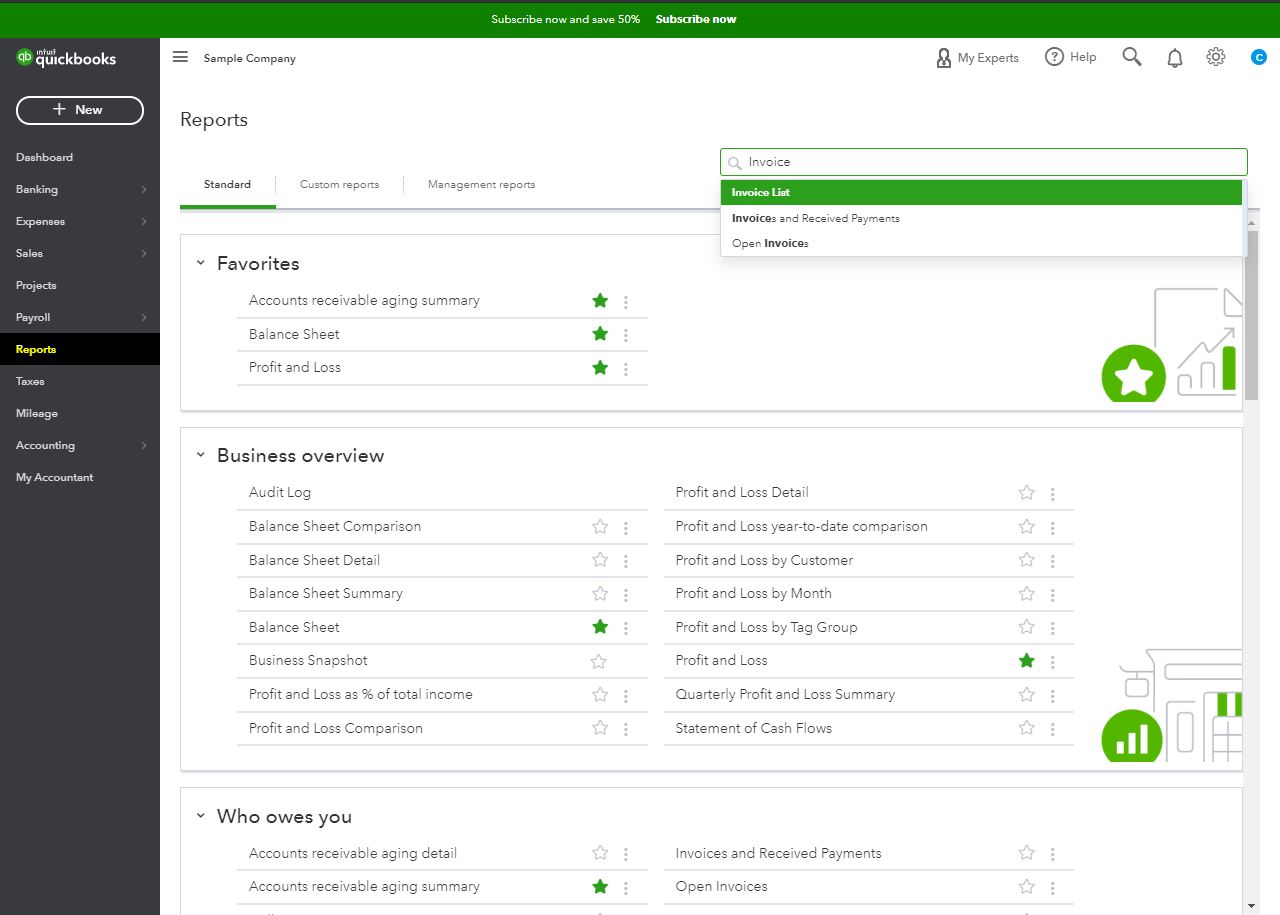Unfavorite Accounts receivable aging summary in Favorites
Image resolution: width=1280 pixels, height=915 pixels.
[600, 300]
